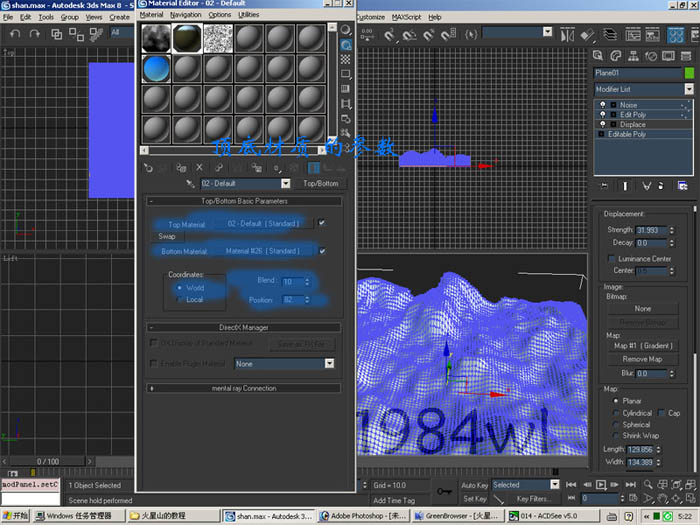Expand the mental ray Connection rollout
700x525 pixels.
[244, 388]
